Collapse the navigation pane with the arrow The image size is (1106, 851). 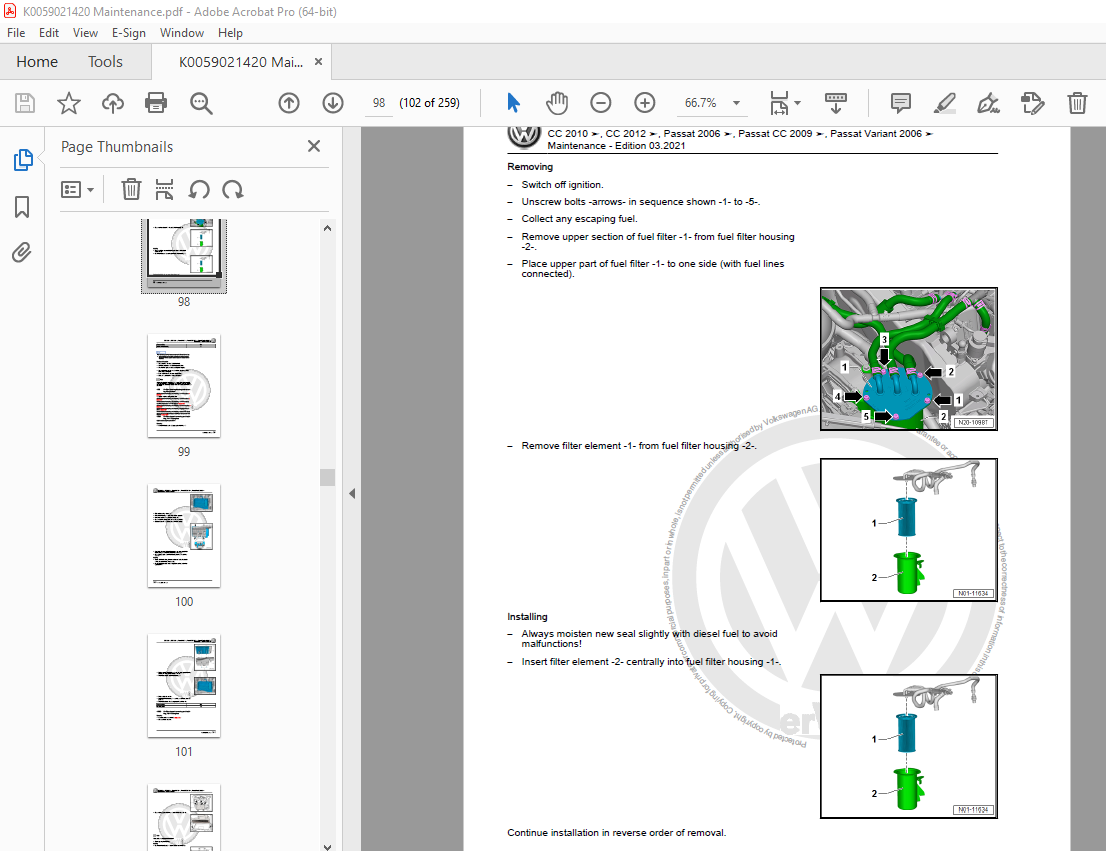[x=352, y=494]
